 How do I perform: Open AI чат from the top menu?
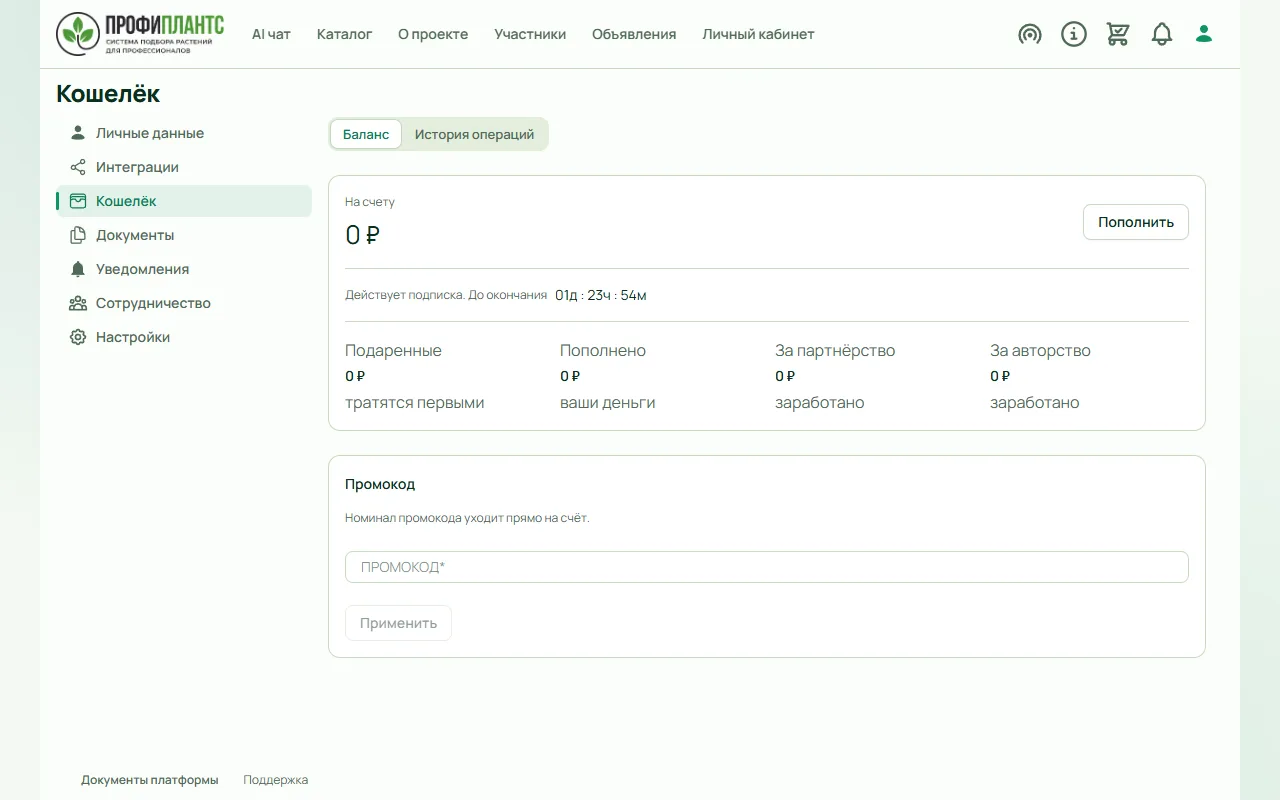point(271,34)
